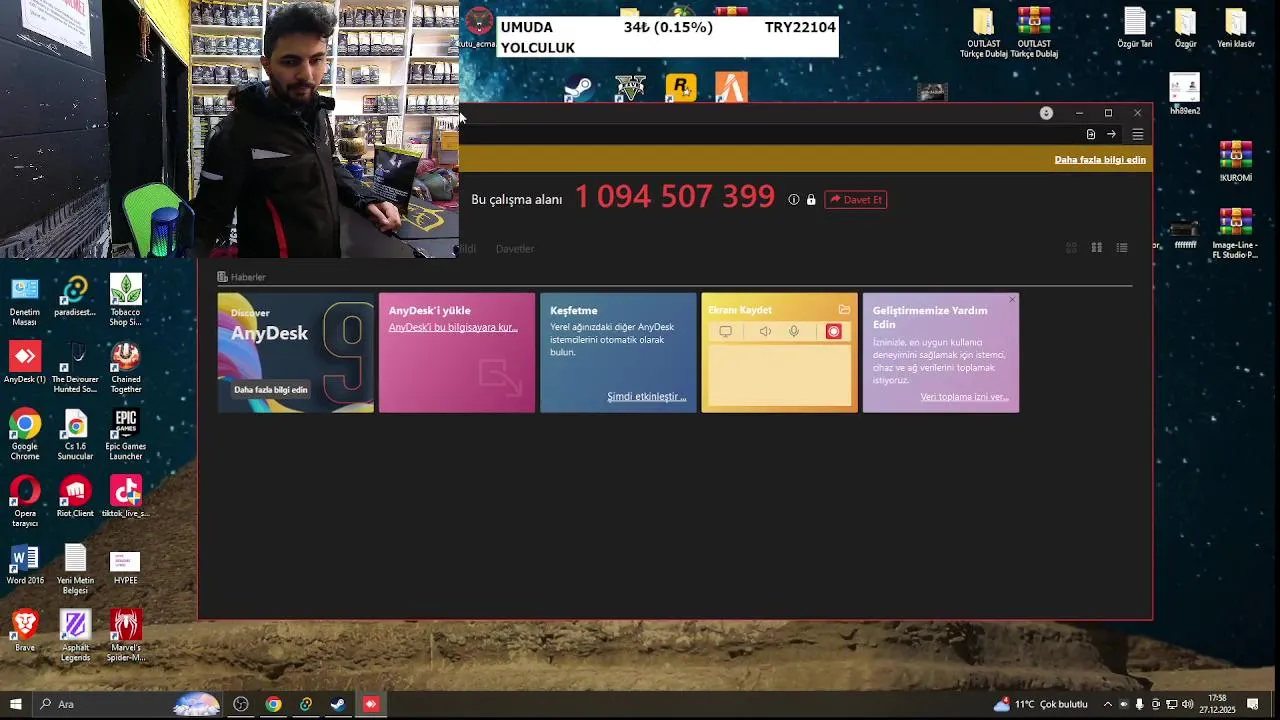Viewport: 1280px width, 720px height.
Task: Open Yeni Metin Belgesi file
Action: click(75, 568)
